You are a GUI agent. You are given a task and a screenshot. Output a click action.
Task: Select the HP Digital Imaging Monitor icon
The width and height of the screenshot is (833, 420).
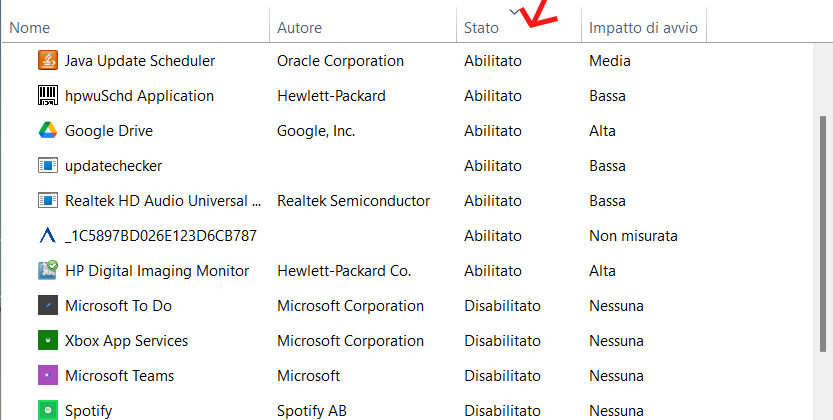pos(47,271)
